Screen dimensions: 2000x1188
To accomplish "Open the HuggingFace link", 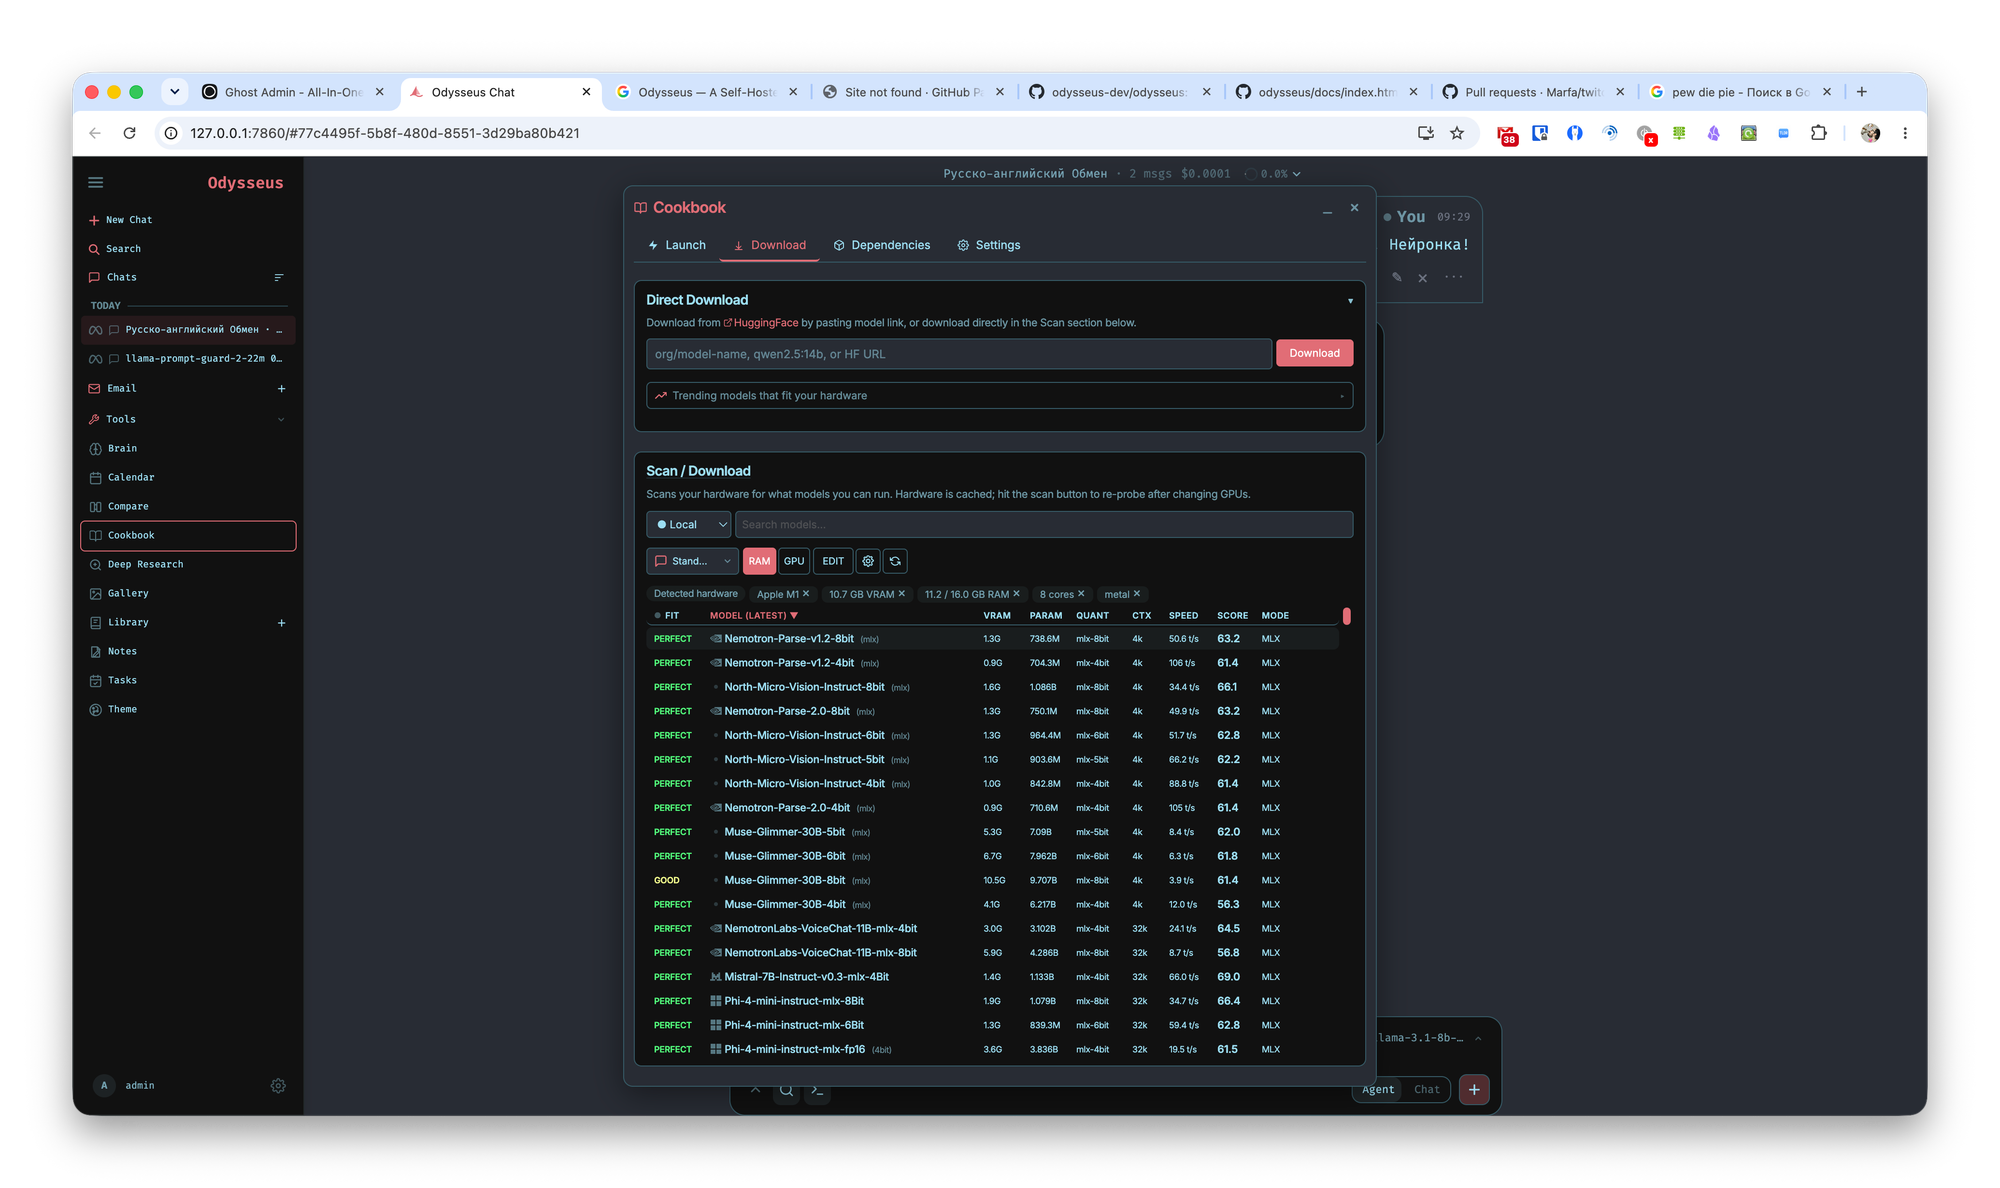I will 761,323.
